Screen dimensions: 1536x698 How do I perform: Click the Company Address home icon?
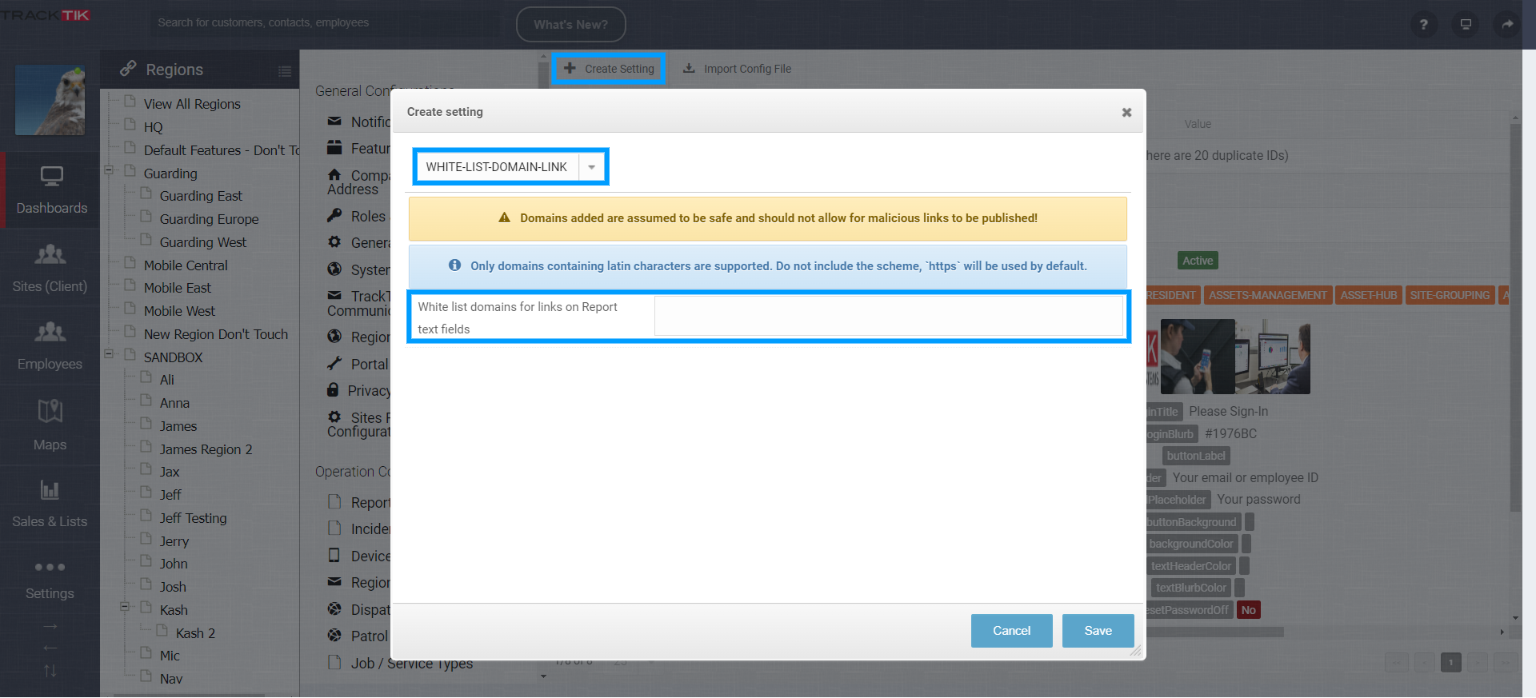(334, 175)
